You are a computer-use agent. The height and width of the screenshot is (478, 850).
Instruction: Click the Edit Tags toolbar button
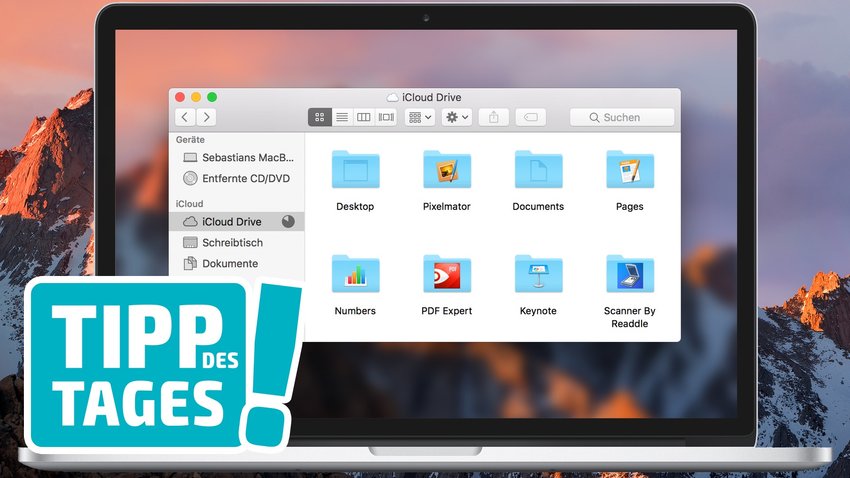531,117
